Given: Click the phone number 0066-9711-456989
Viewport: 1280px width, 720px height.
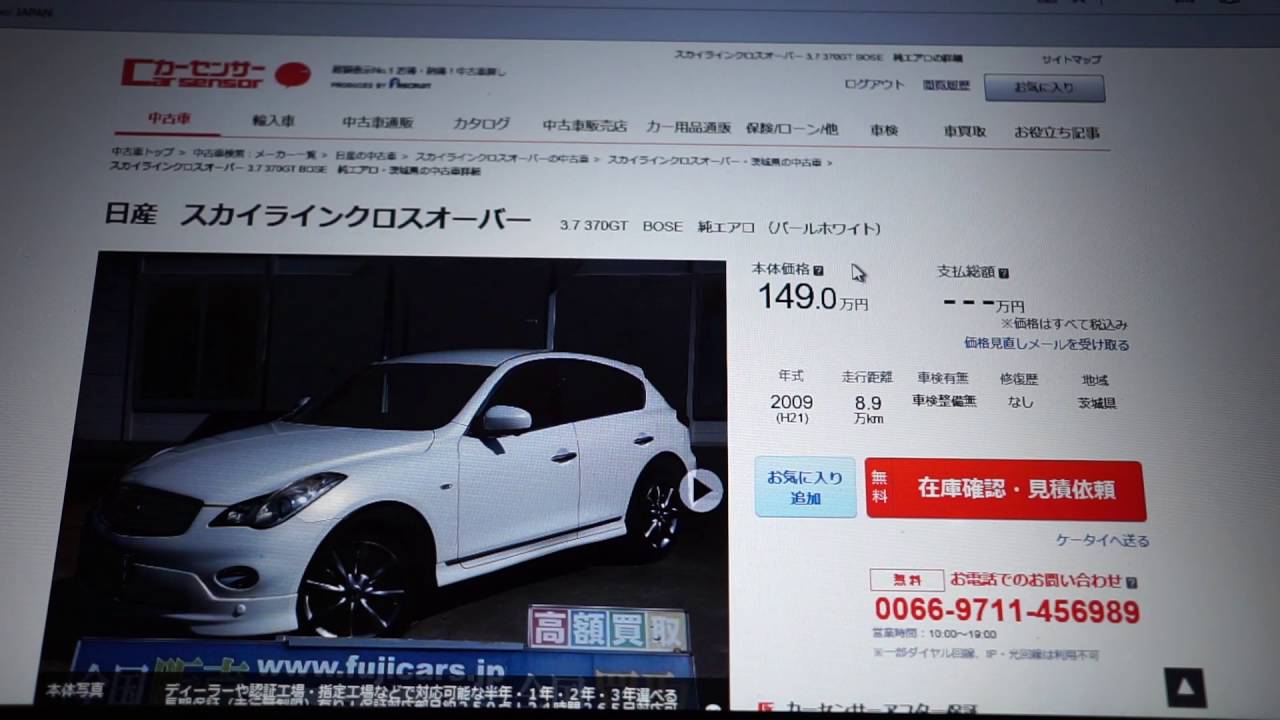Looking at the screenshot, I should (1006, 611).
